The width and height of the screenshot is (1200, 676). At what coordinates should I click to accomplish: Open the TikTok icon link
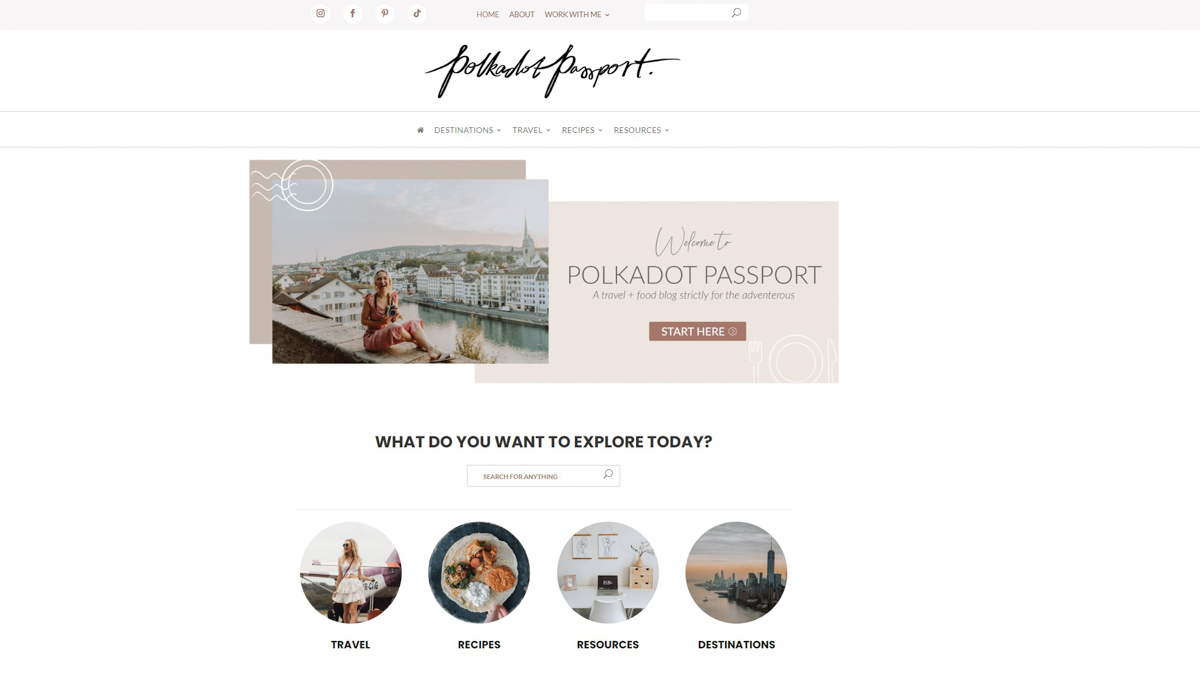click(417, 13)
